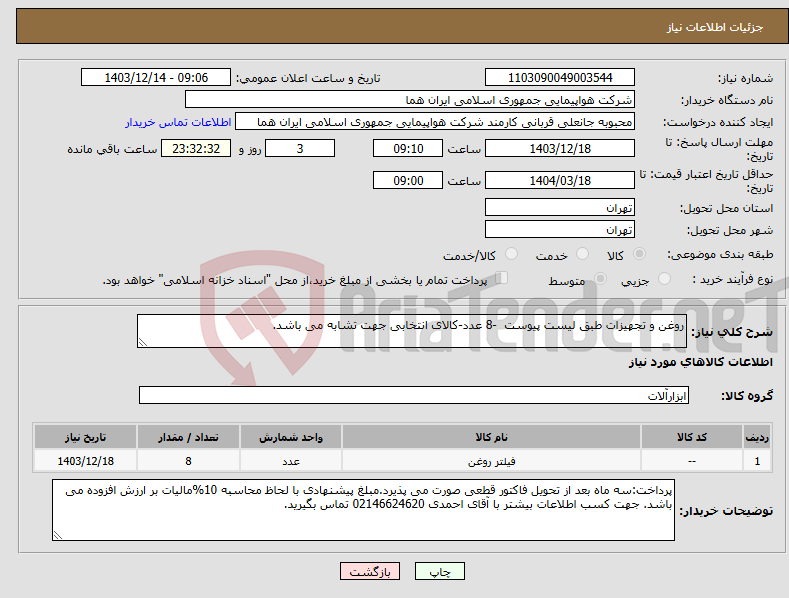Click the delivery city field تهران
Image resolution: width=789 pixels, height=598 pixels.
click(x=560, y=230)
